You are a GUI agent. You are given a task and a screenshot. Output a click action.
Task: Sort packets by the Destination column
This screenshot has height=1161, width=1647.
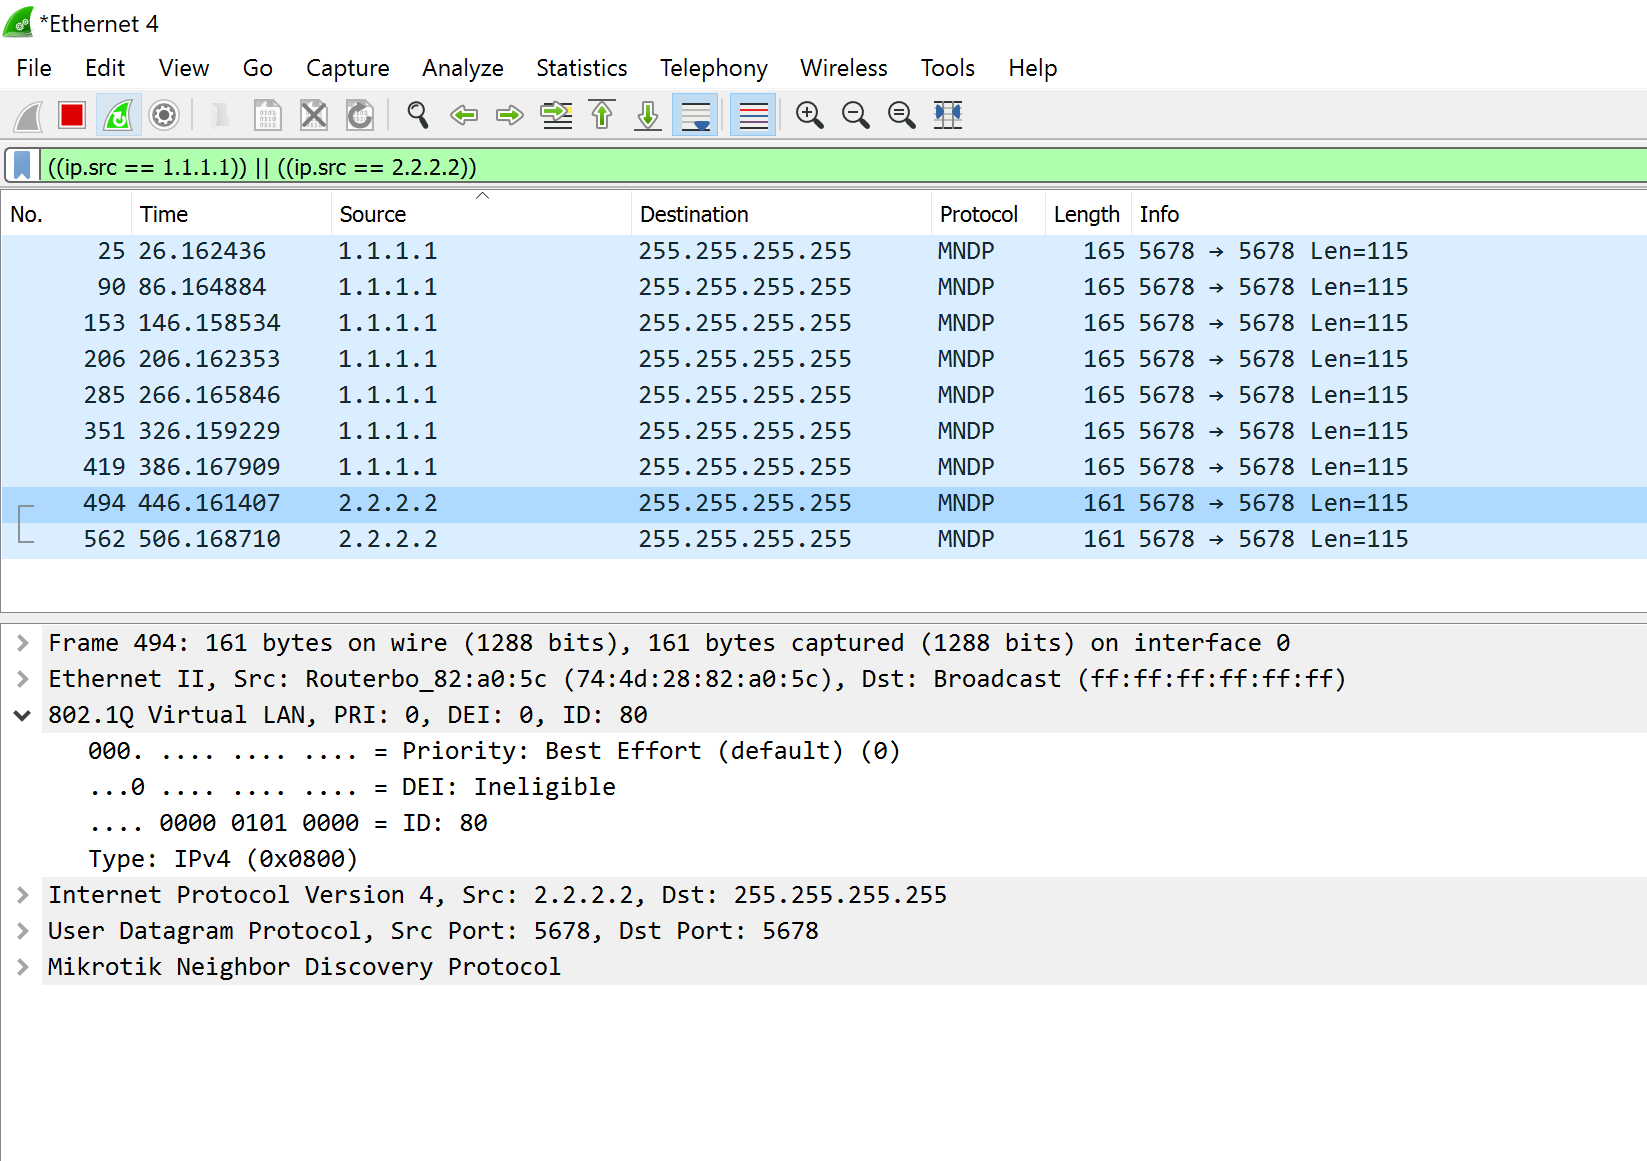pyautogui.click(x=781, y=214)
